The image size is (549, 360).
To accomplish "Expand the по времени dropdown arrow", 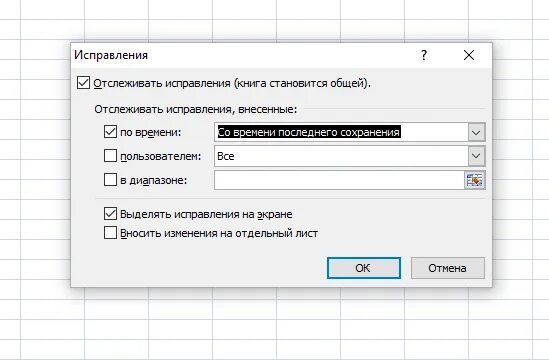I will click(476, 132).
